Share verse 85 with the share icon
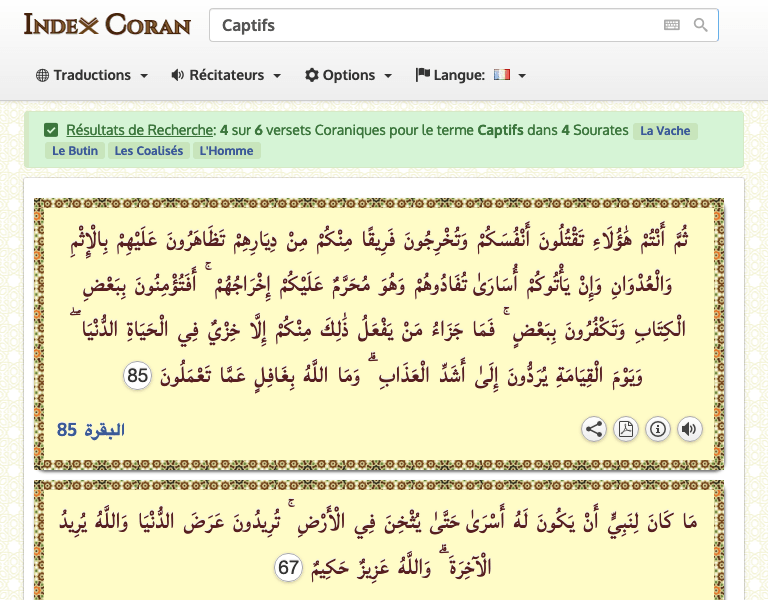The image size is (768, 600). pyautogui.click(x=594, y=430)
